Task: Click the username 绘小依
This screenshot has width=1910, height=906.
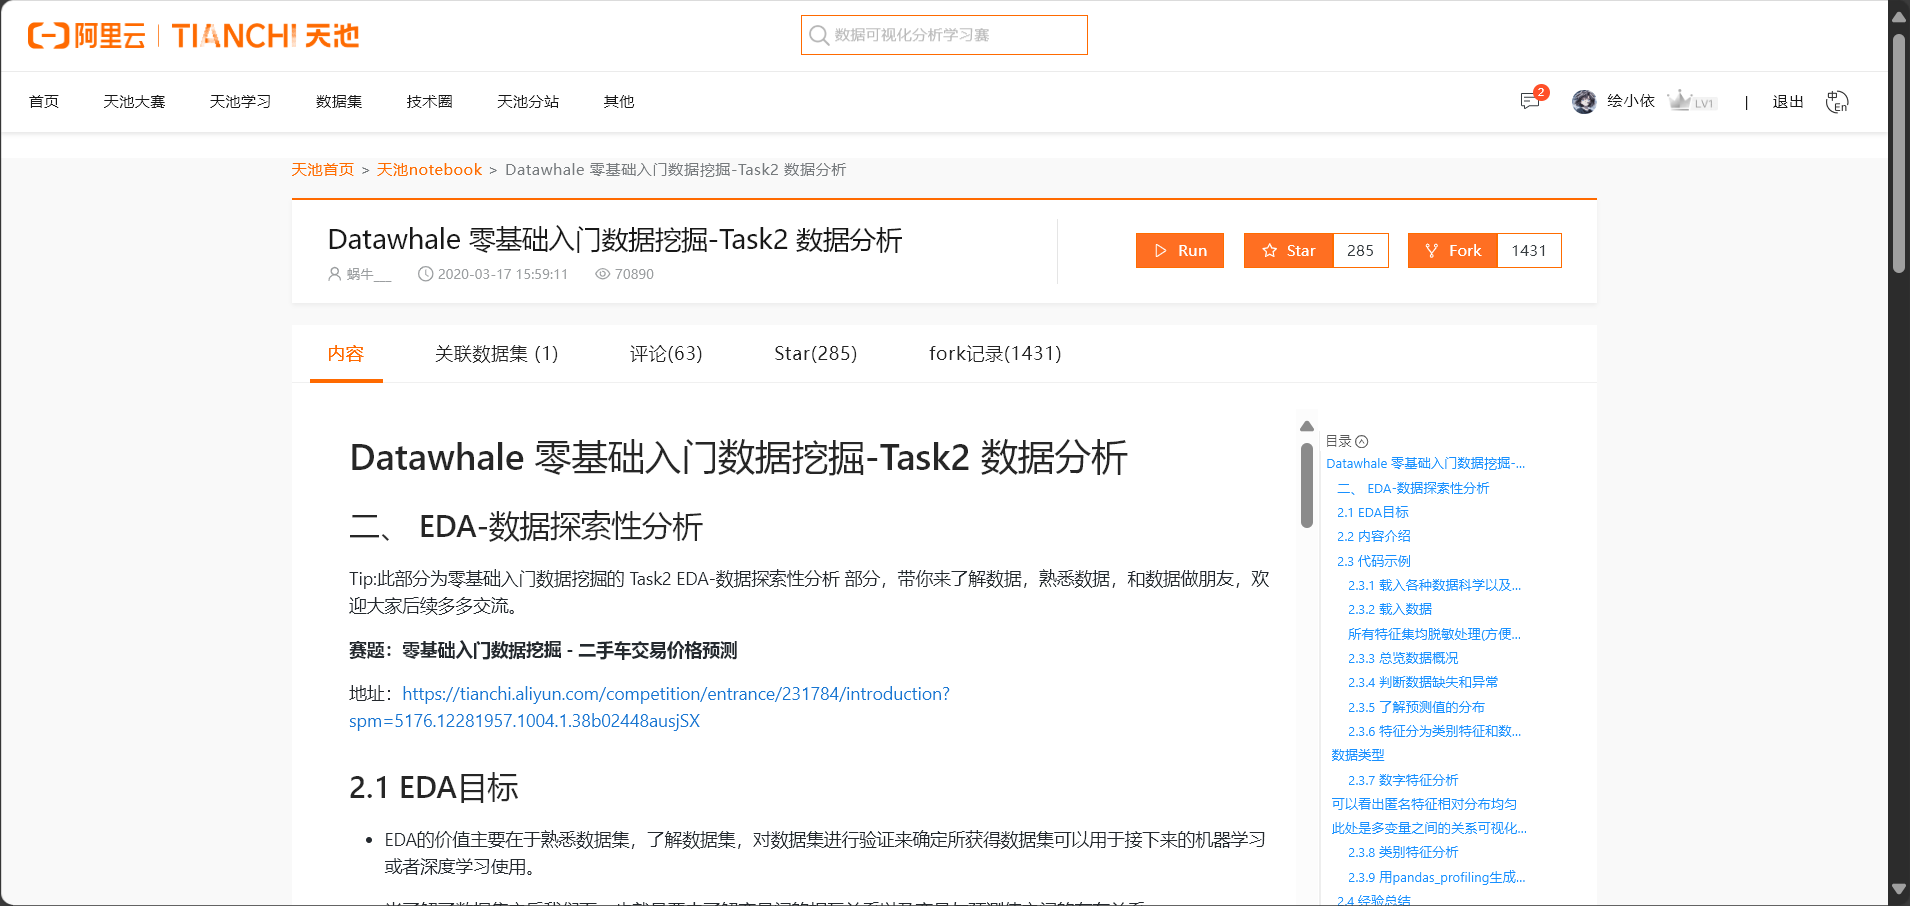Action: pos(1630,101)
